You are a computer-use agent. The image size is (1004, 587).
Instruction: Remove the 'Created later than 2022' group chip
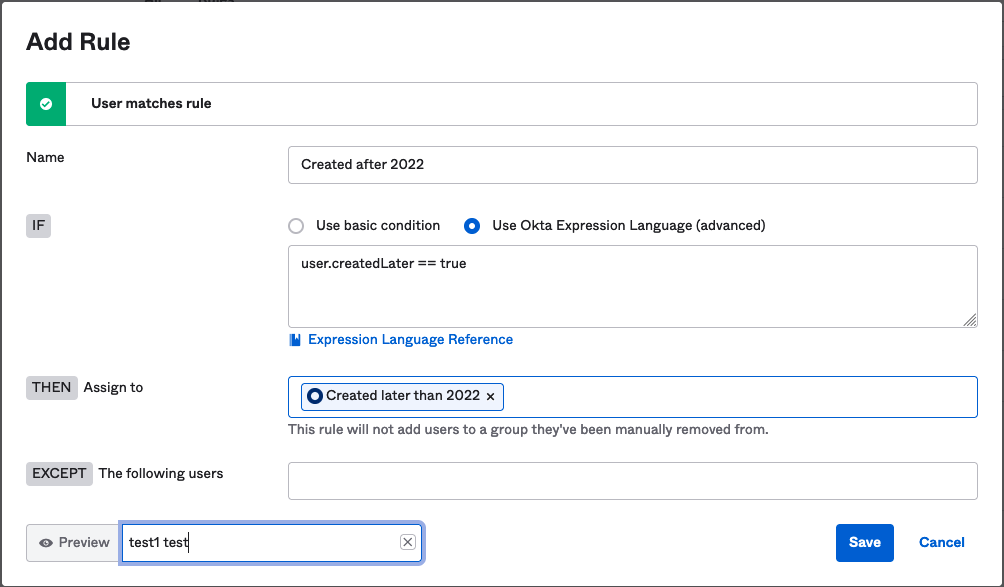tap(490, 396)
